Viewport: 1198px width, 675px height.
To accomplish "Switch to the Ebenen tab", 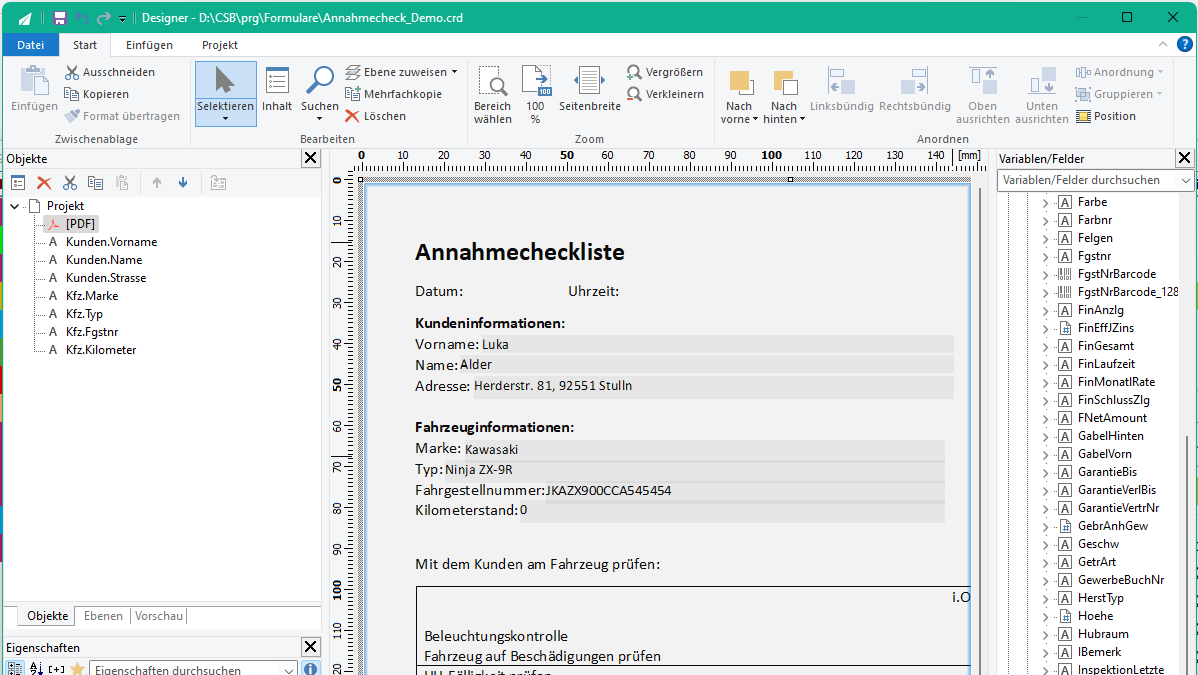I will tap(103, 616).
